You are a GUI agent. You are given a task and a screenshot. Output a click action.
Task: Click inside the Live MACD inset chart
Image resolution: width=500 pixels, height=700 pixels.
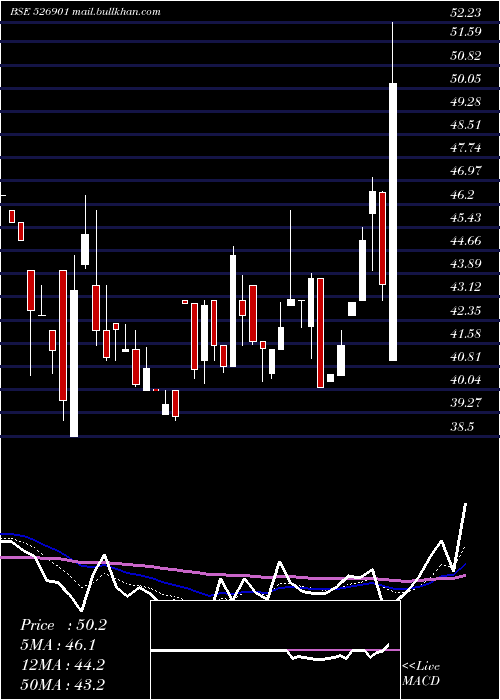[x=275, y=650]
